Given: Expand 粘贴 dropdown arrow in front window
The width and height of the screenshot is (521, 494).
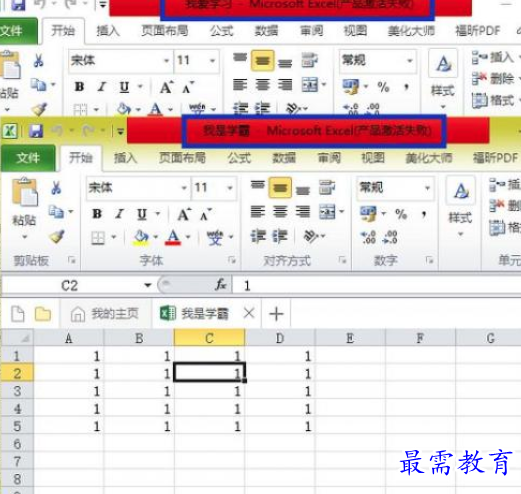Looking at the screenshot, I should (25, 237).
